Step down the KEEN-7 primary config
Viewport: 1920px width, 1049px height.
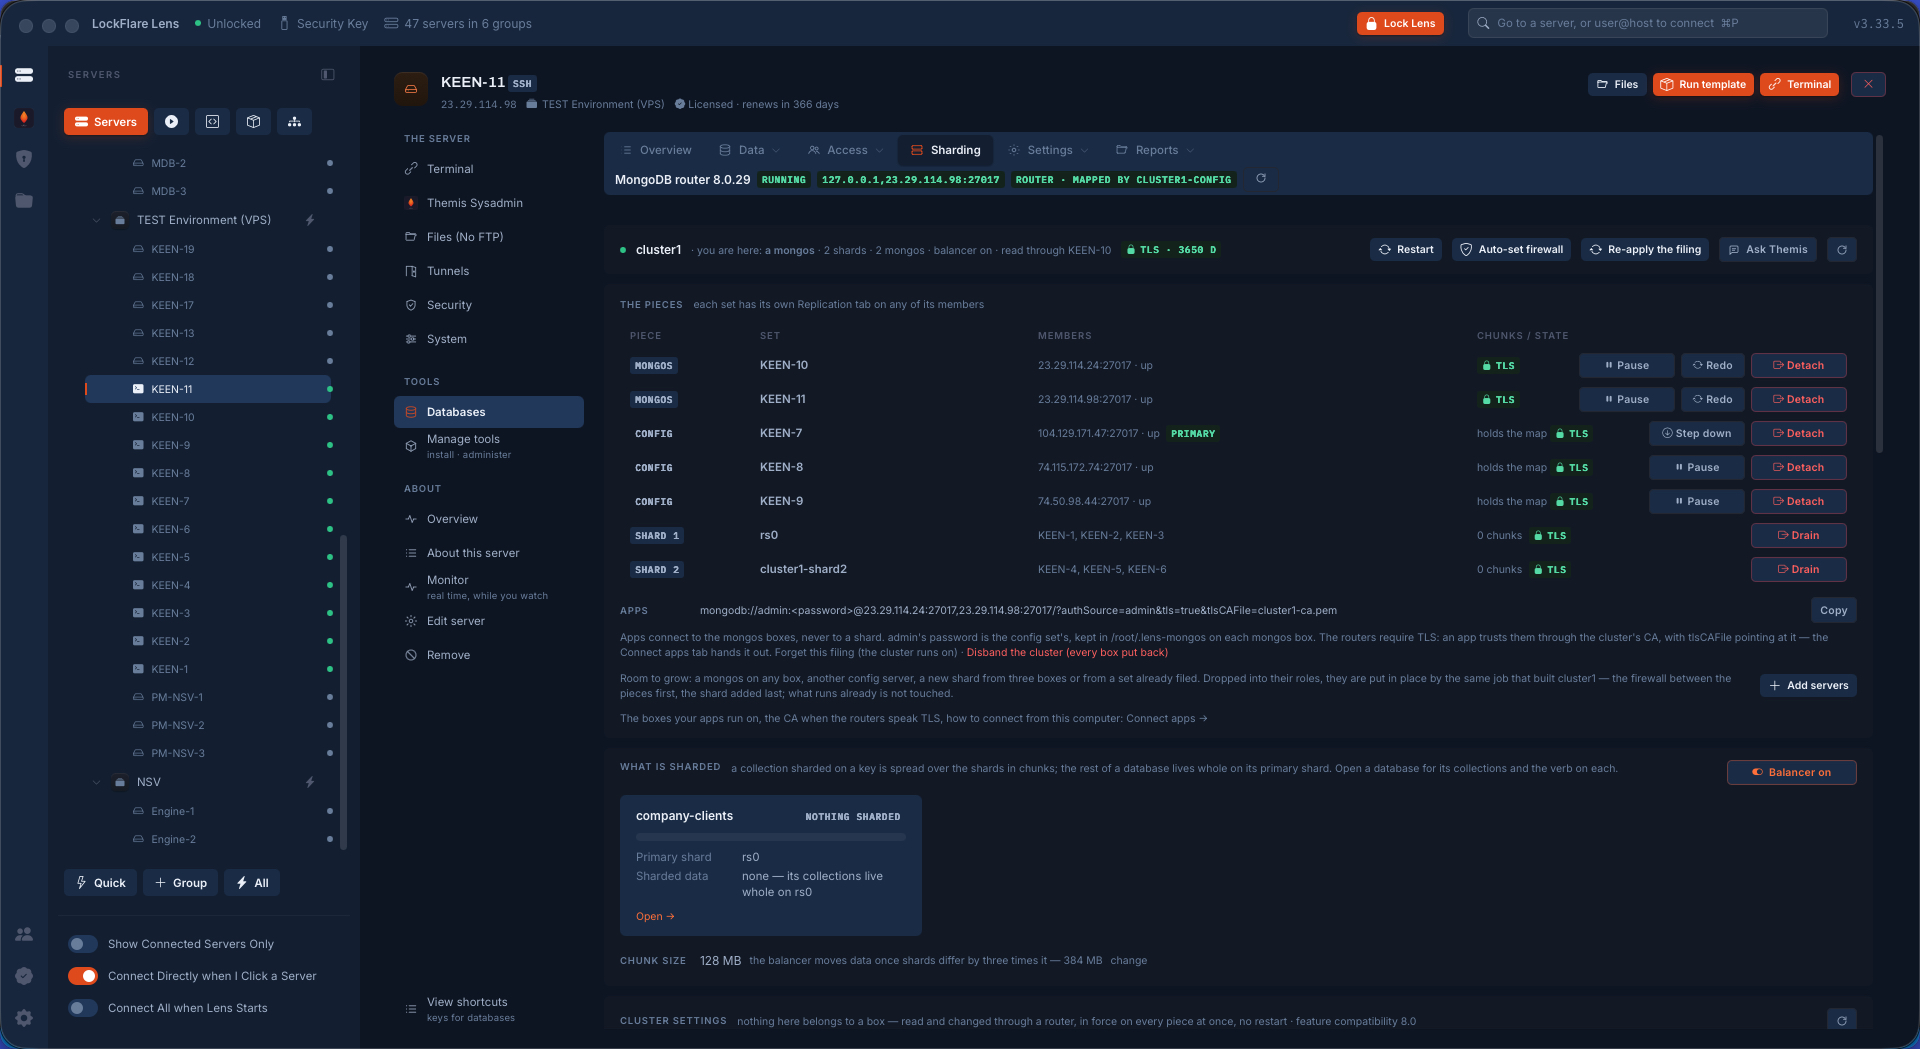coord(1697,434)
